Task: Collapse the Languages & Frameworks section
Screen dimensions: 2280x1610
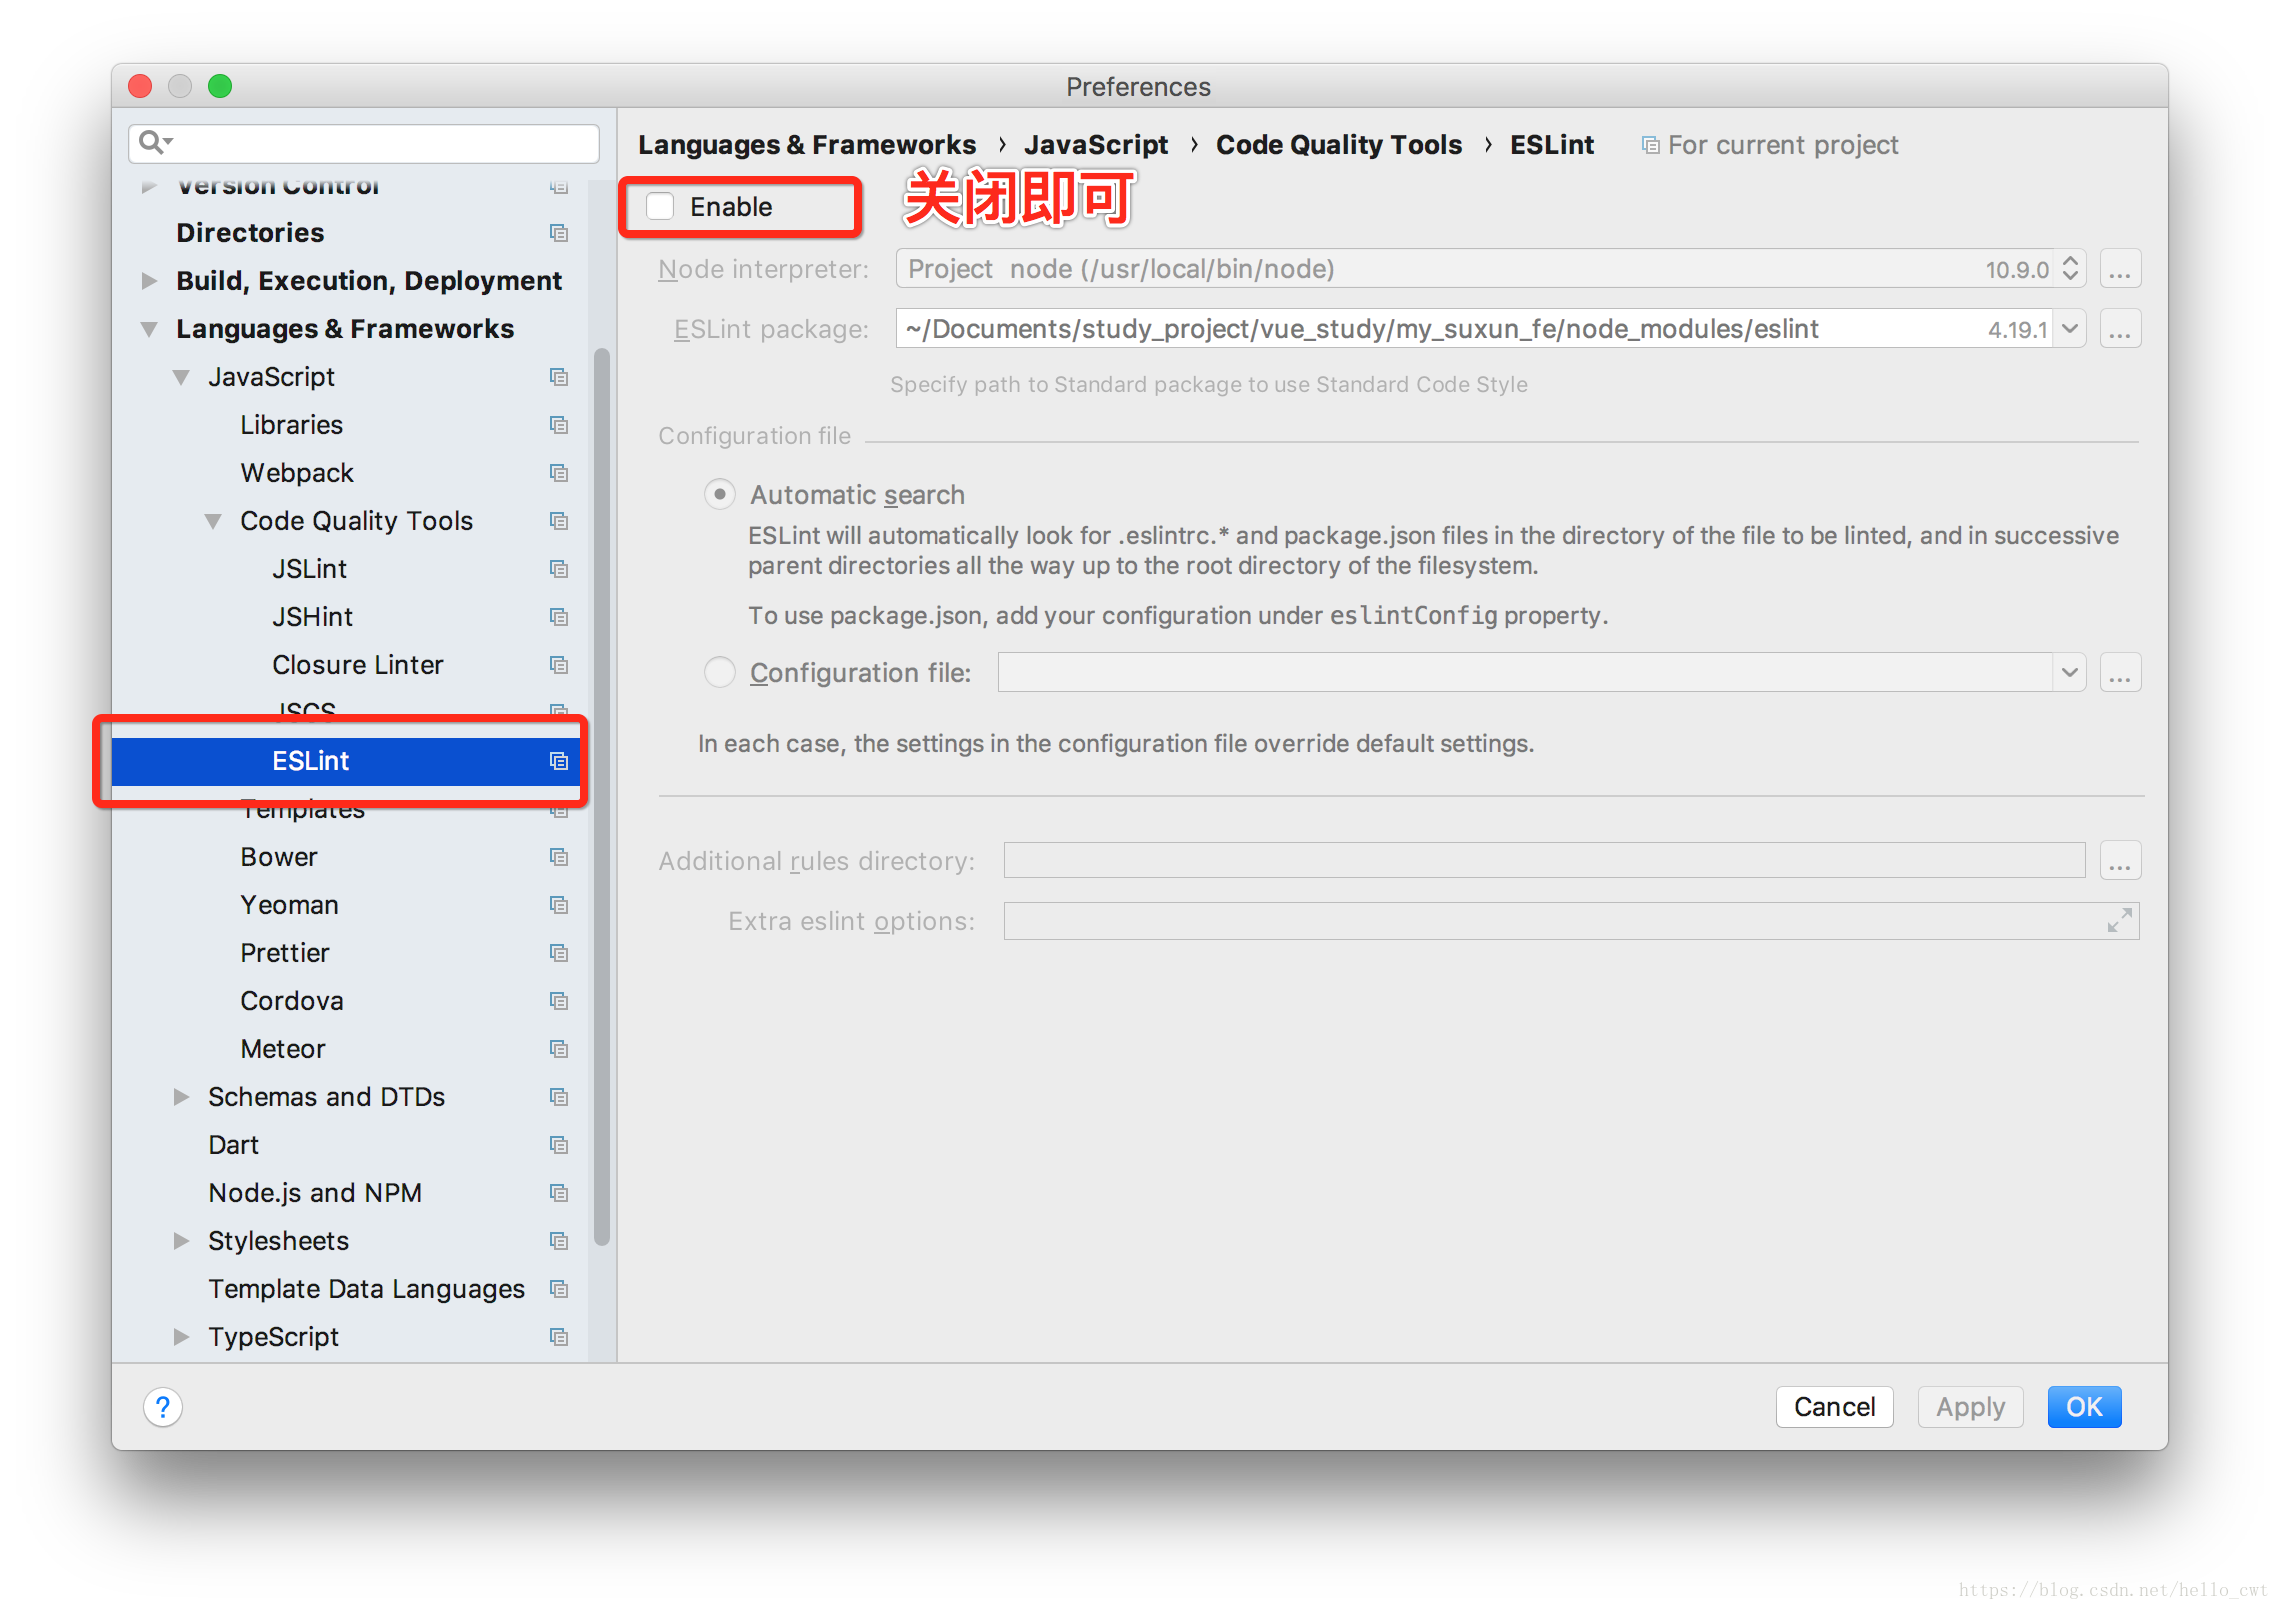Action: (x=149, y=329)
